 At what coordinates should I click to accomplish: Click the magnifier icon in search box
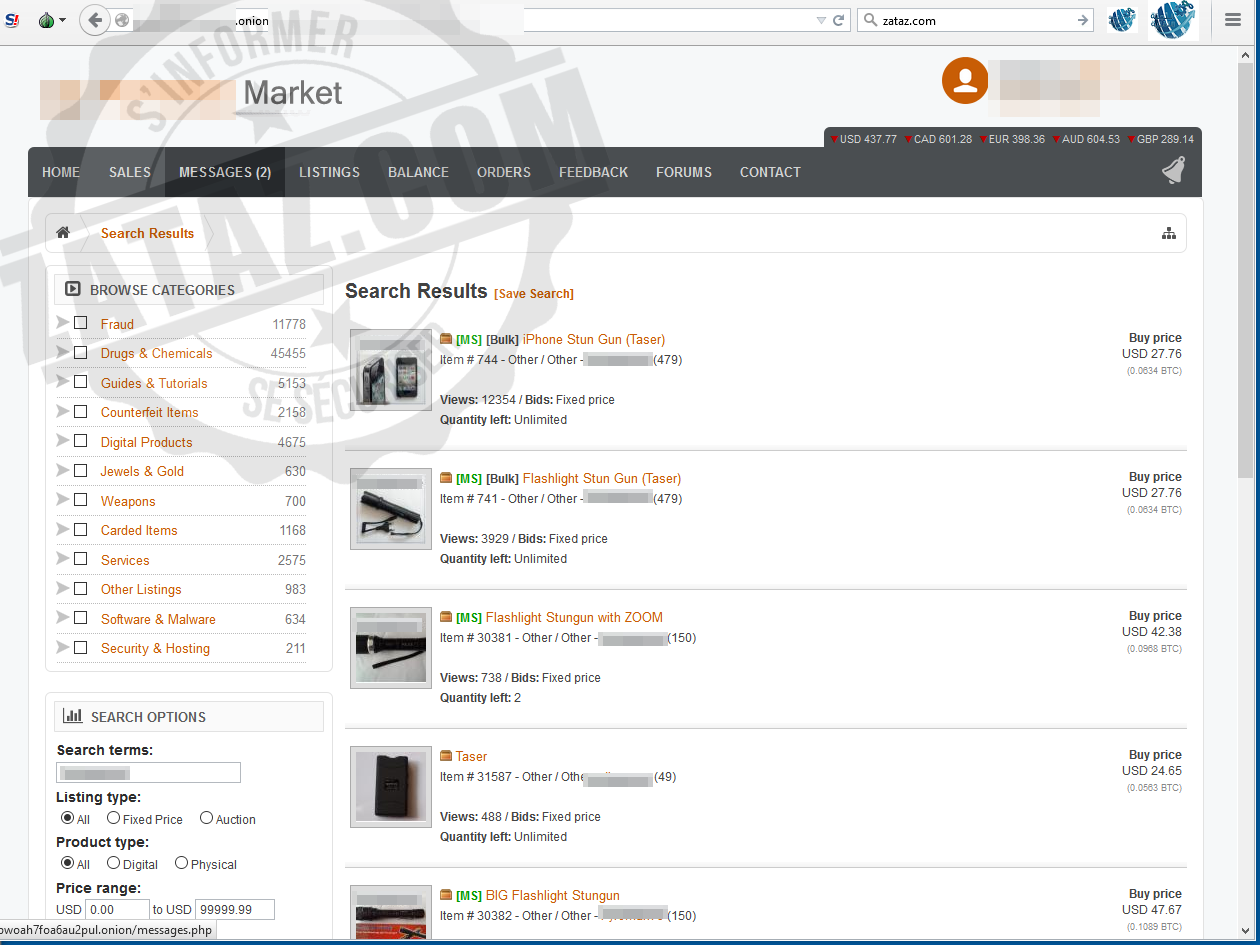pyautogui.click(x=868, y=20)
